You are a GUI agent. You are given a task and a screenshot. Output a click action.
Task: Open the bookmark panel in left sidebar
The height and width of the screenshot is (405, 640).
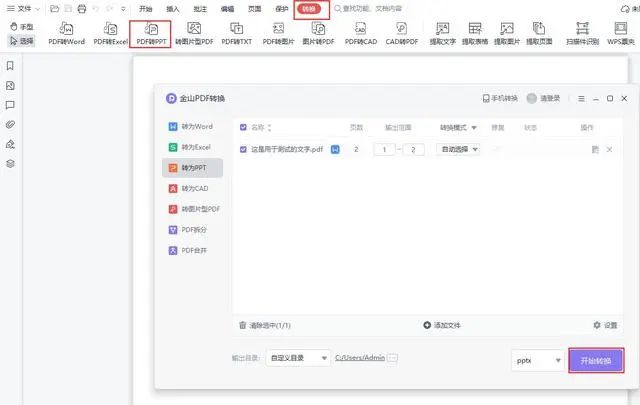click(x=10, y=66)
